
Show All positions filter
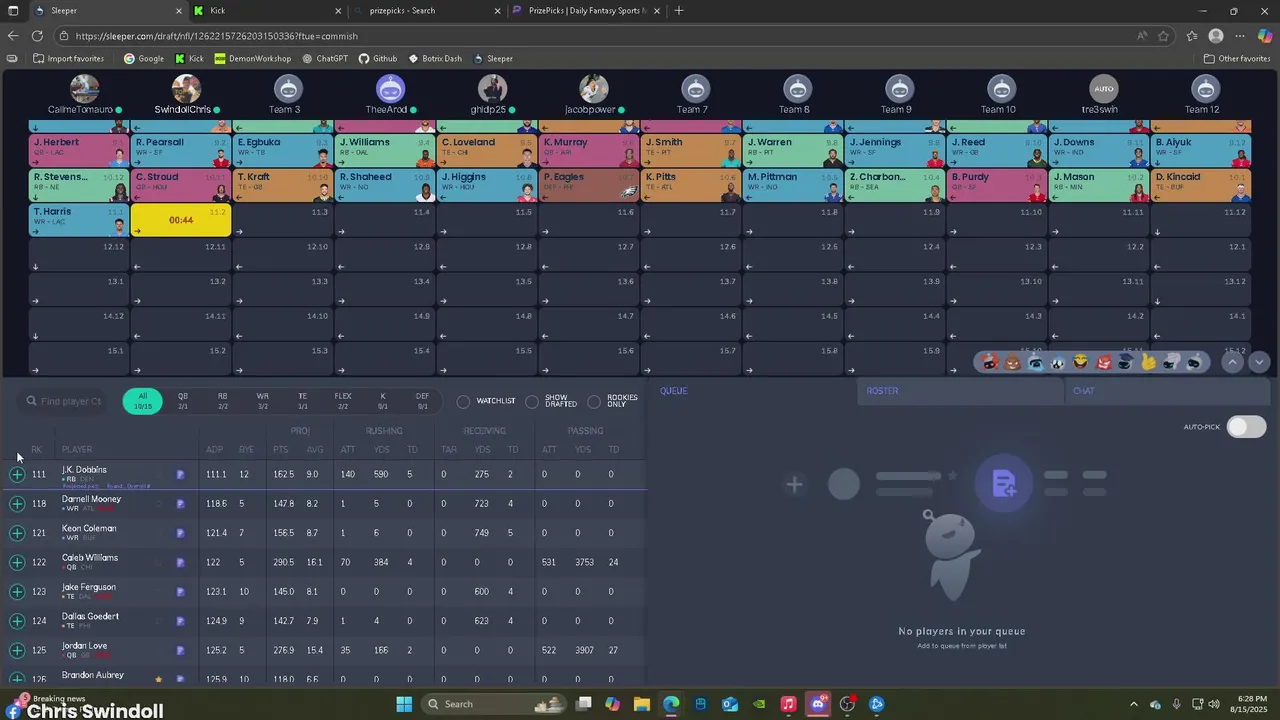tap(143, 401)
